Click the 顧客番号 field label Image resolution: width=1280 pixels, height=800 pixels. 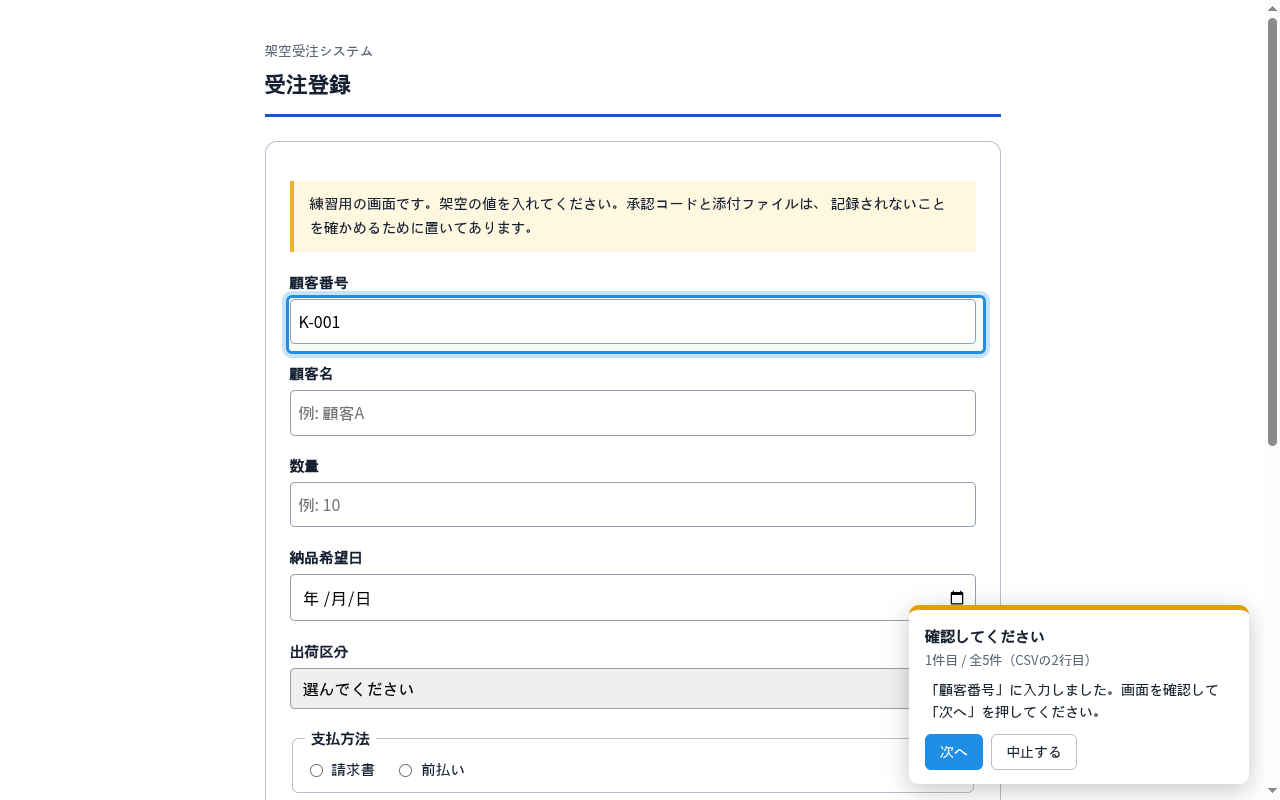(319, 283)
